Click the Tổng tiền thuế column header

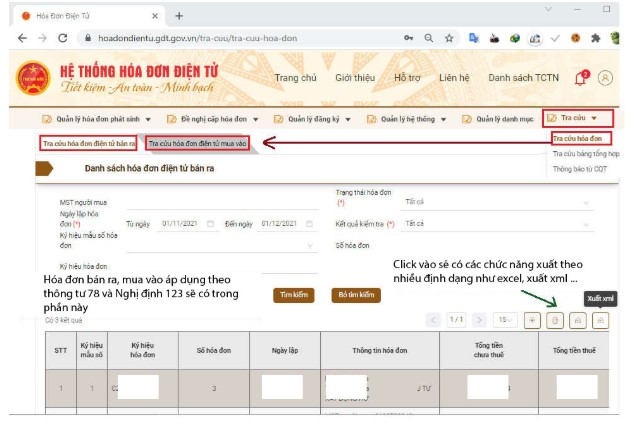[574, 350]
